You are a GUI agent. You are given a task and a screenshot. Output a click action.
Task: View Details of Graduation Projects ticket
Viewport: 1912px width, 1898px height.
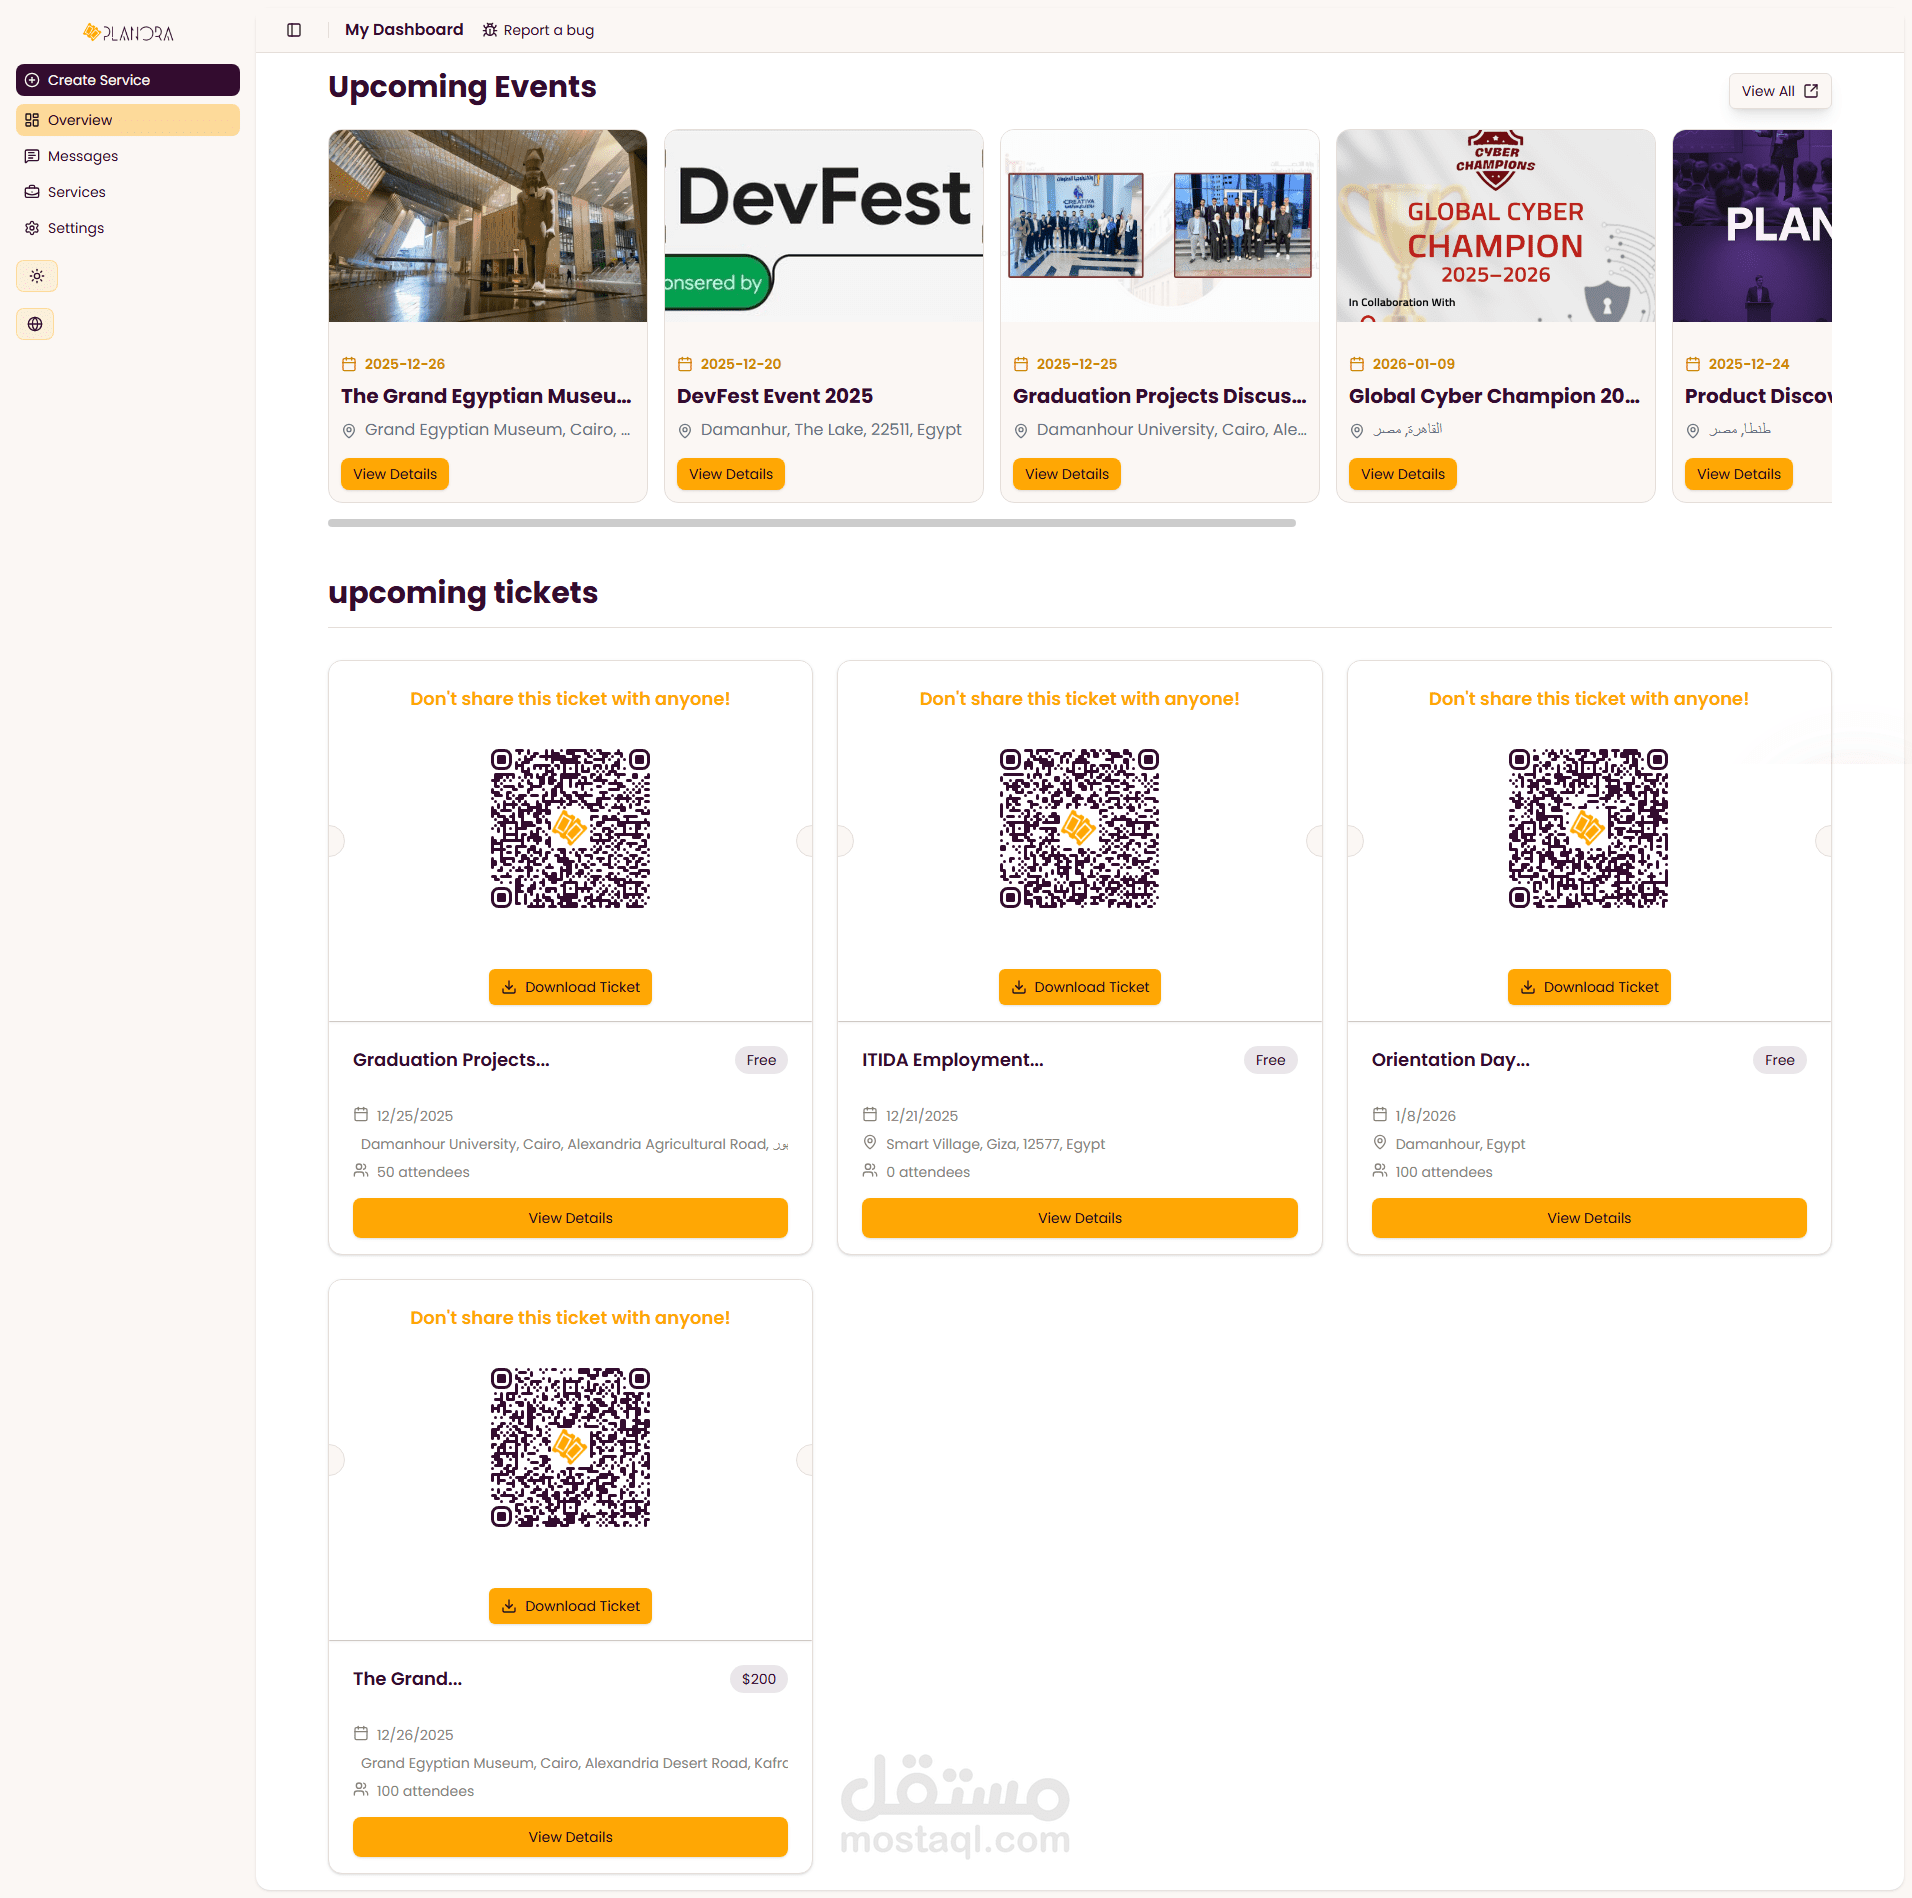[570, 1218]
